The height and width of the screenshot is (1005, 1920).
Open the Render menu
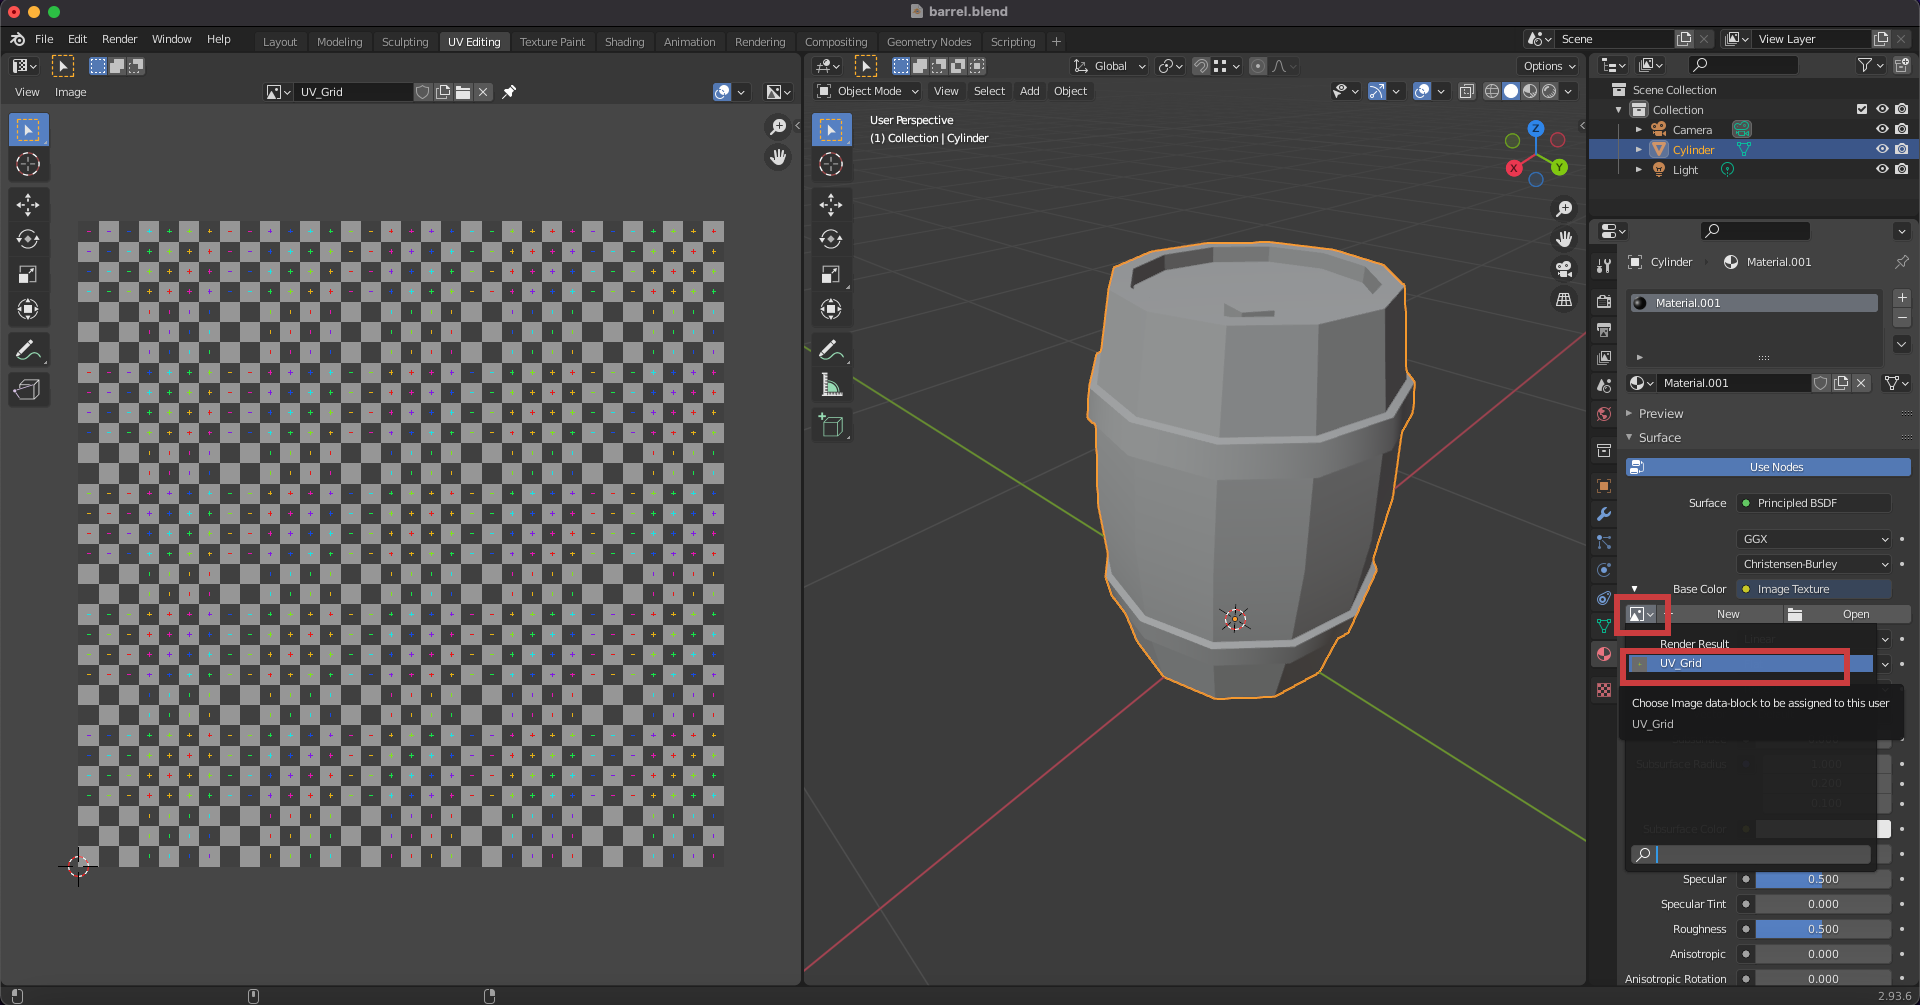[119, 39]
